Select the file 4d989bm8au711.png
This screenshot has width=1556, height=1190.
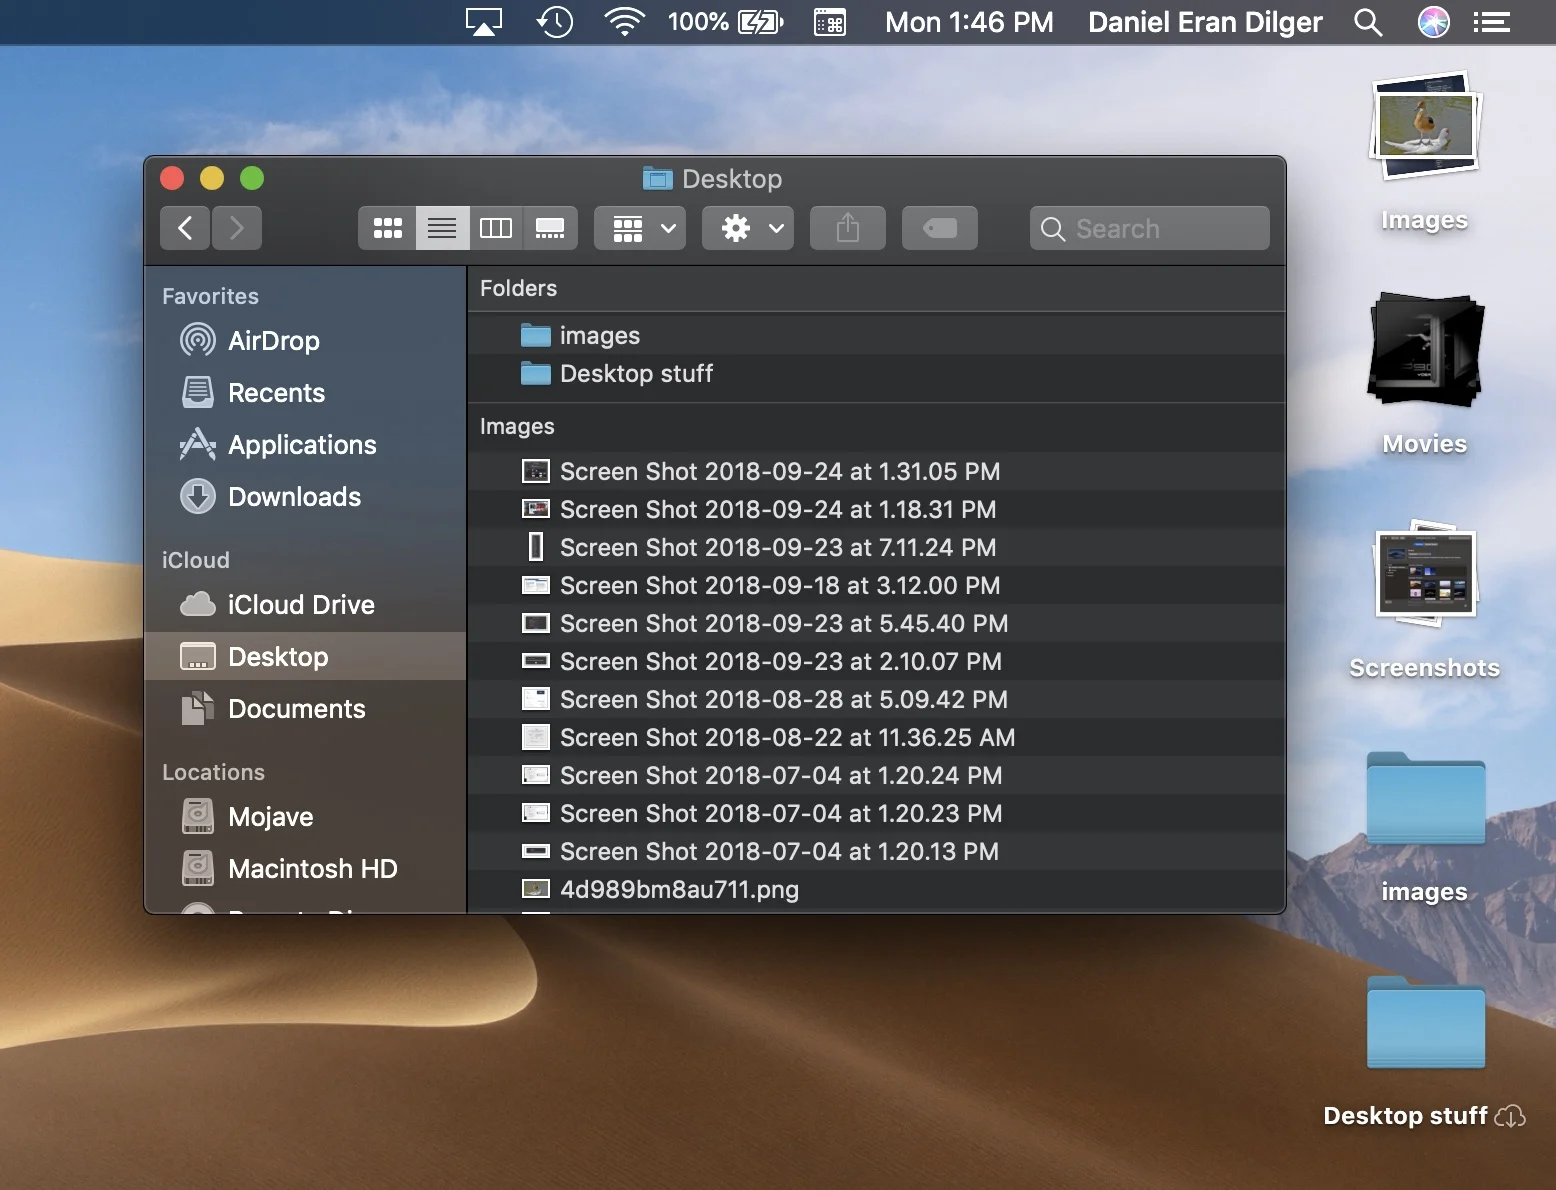tap(877, 889)
